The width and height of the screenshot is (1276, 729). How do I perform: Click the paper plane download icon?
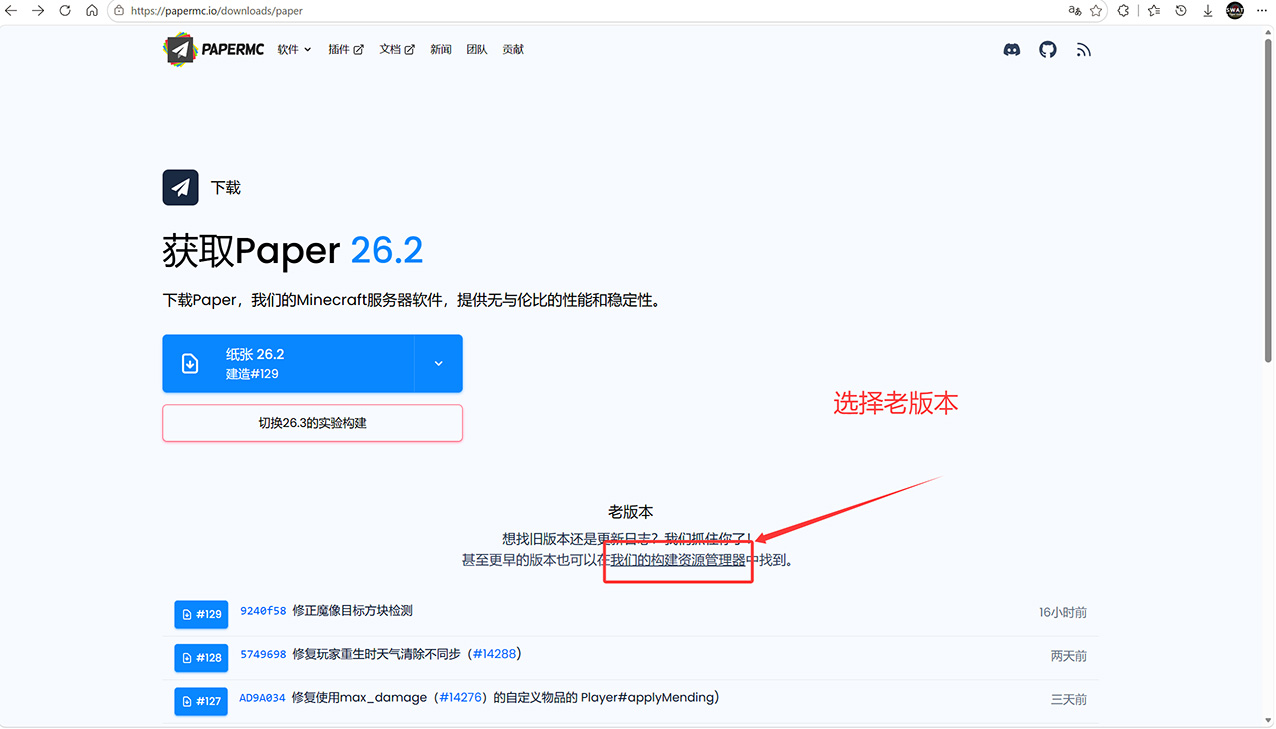(180, 187)
